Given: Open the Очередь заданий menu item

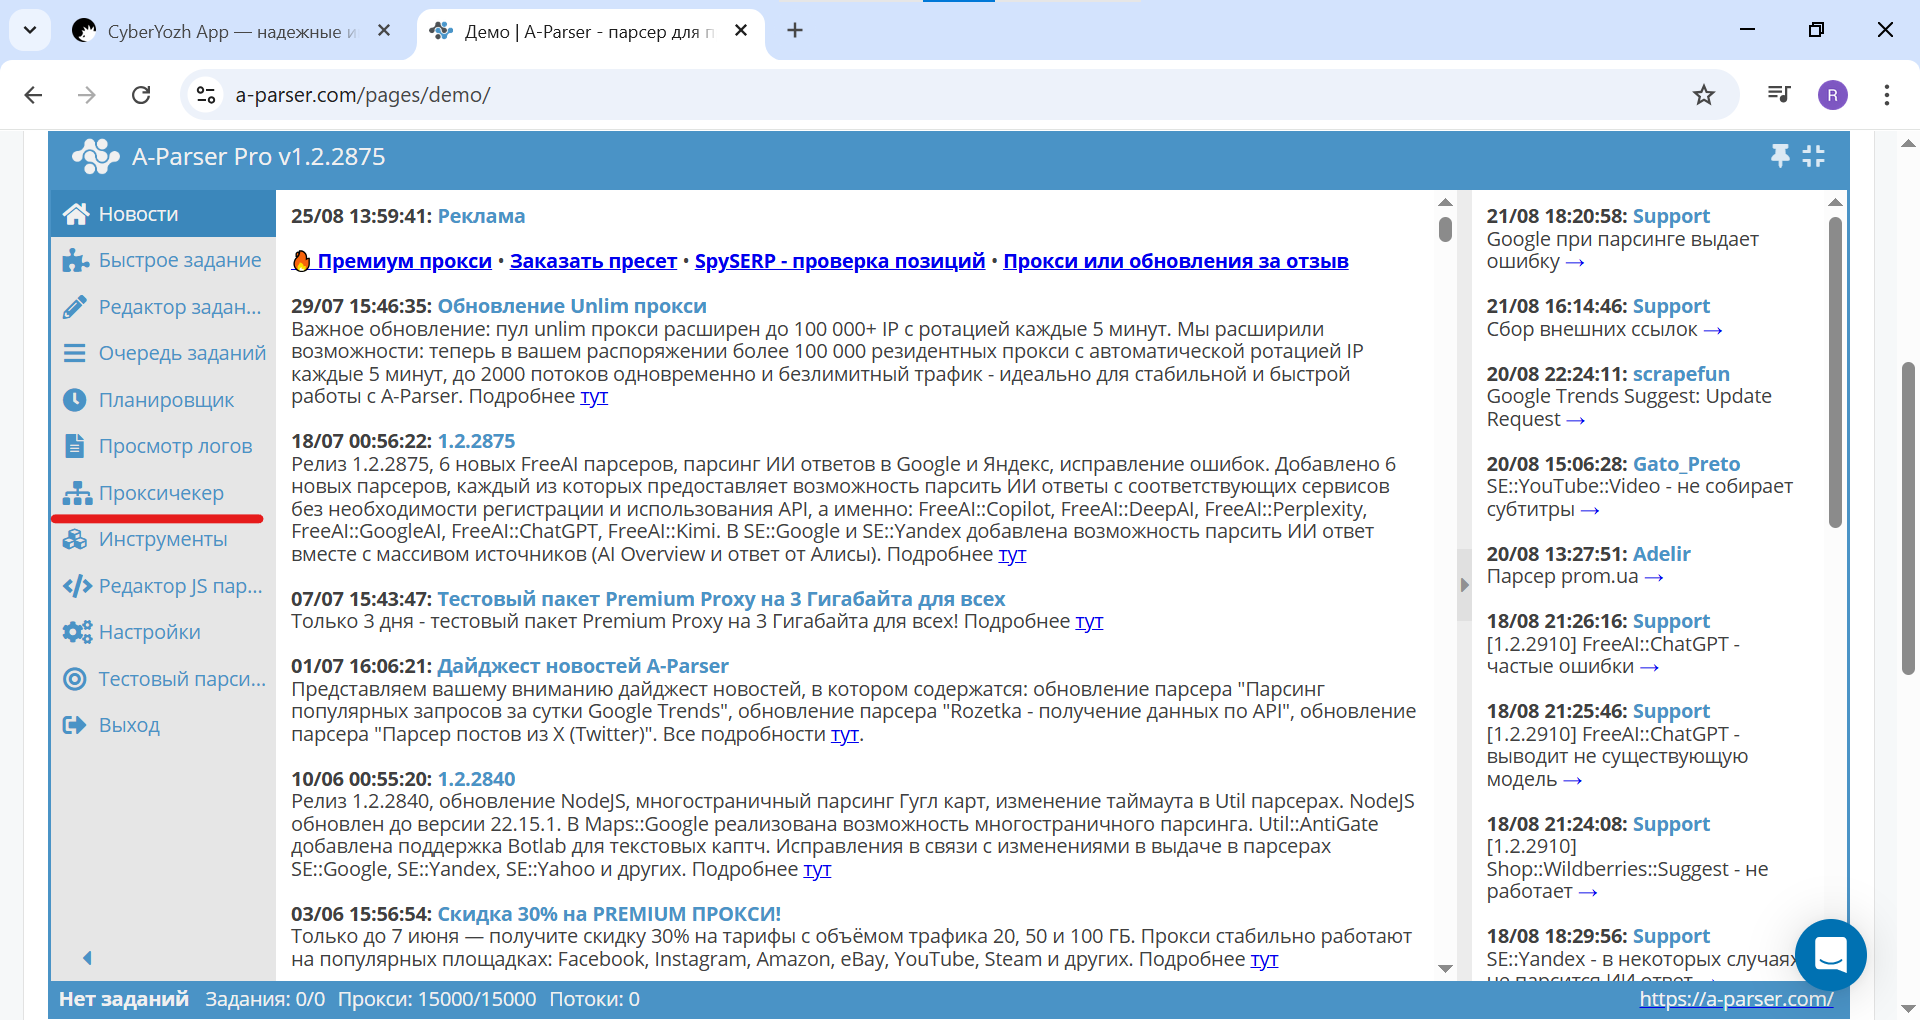Looking at the screenshot, I should (x=182, y=353).
